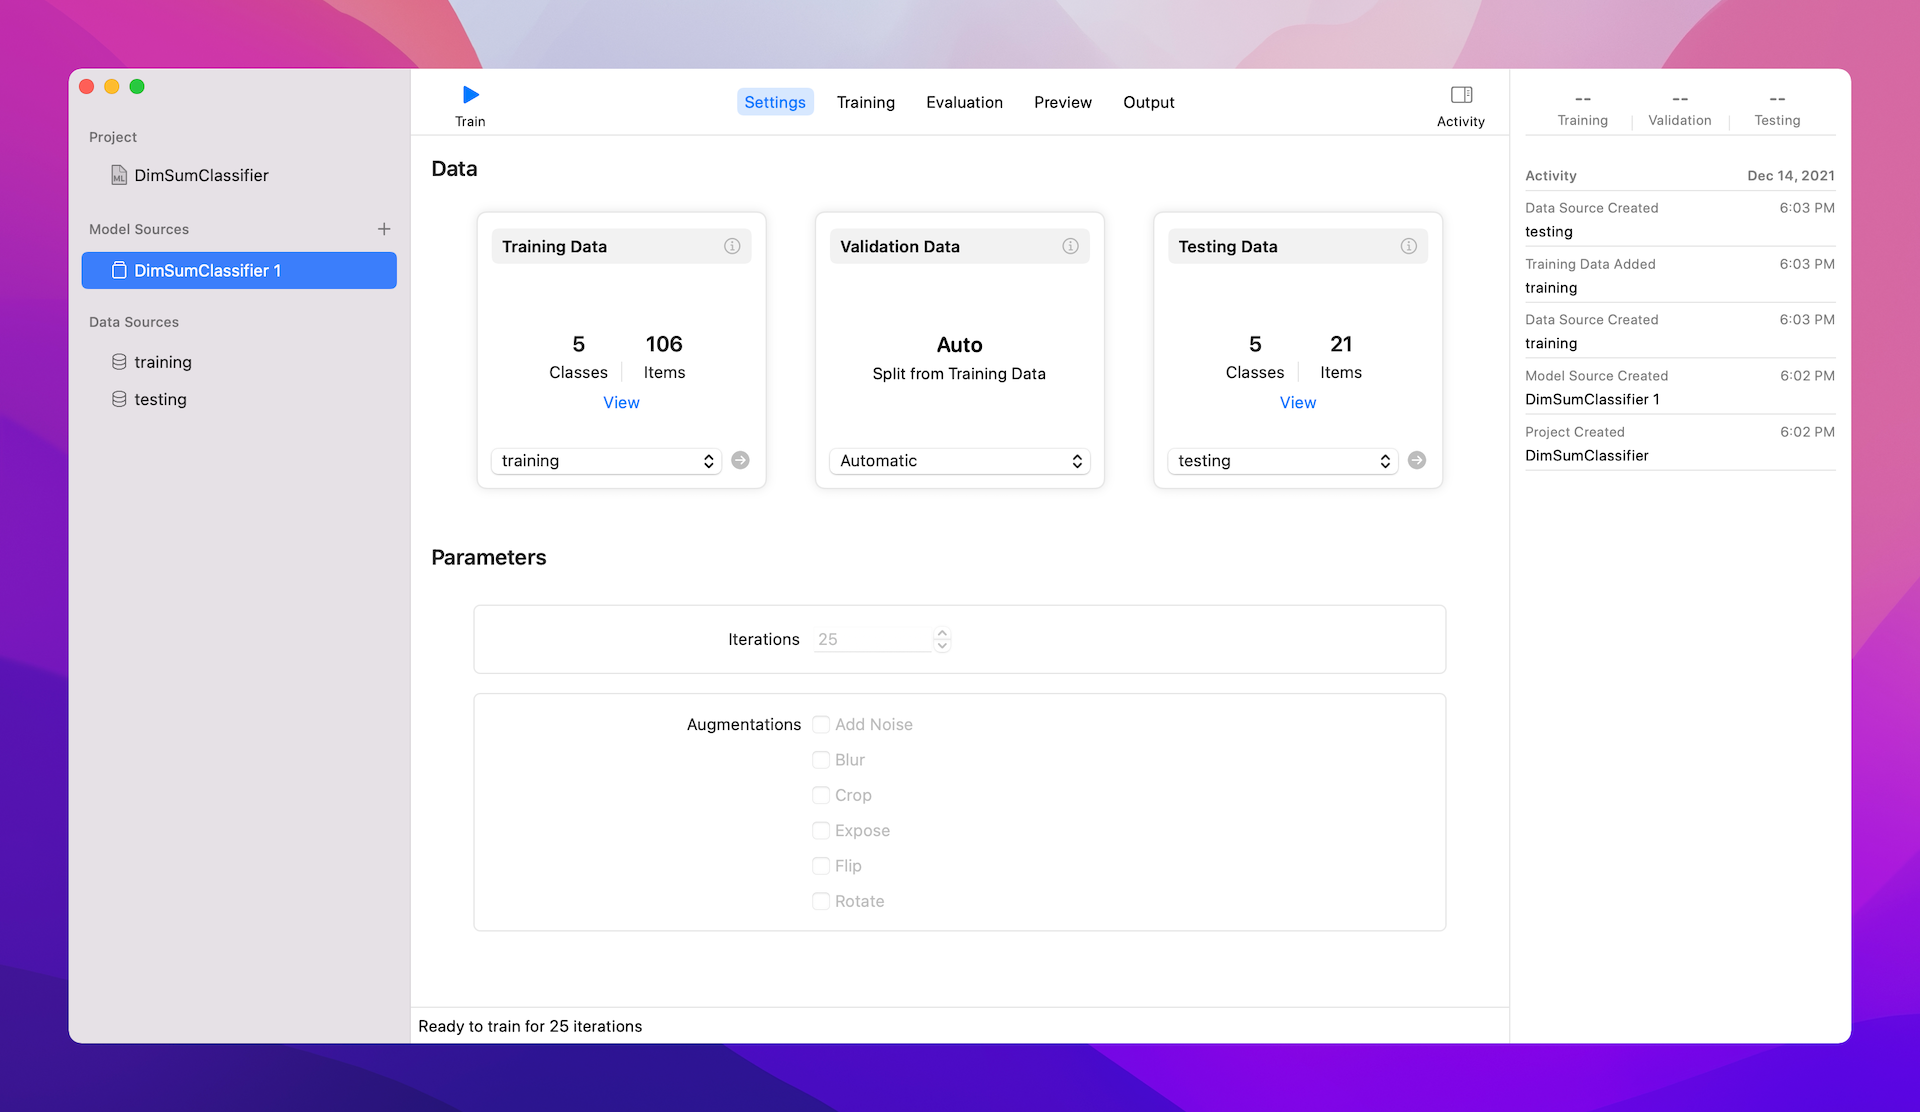Open the training data source dropdown

click(x=606, y=461)
